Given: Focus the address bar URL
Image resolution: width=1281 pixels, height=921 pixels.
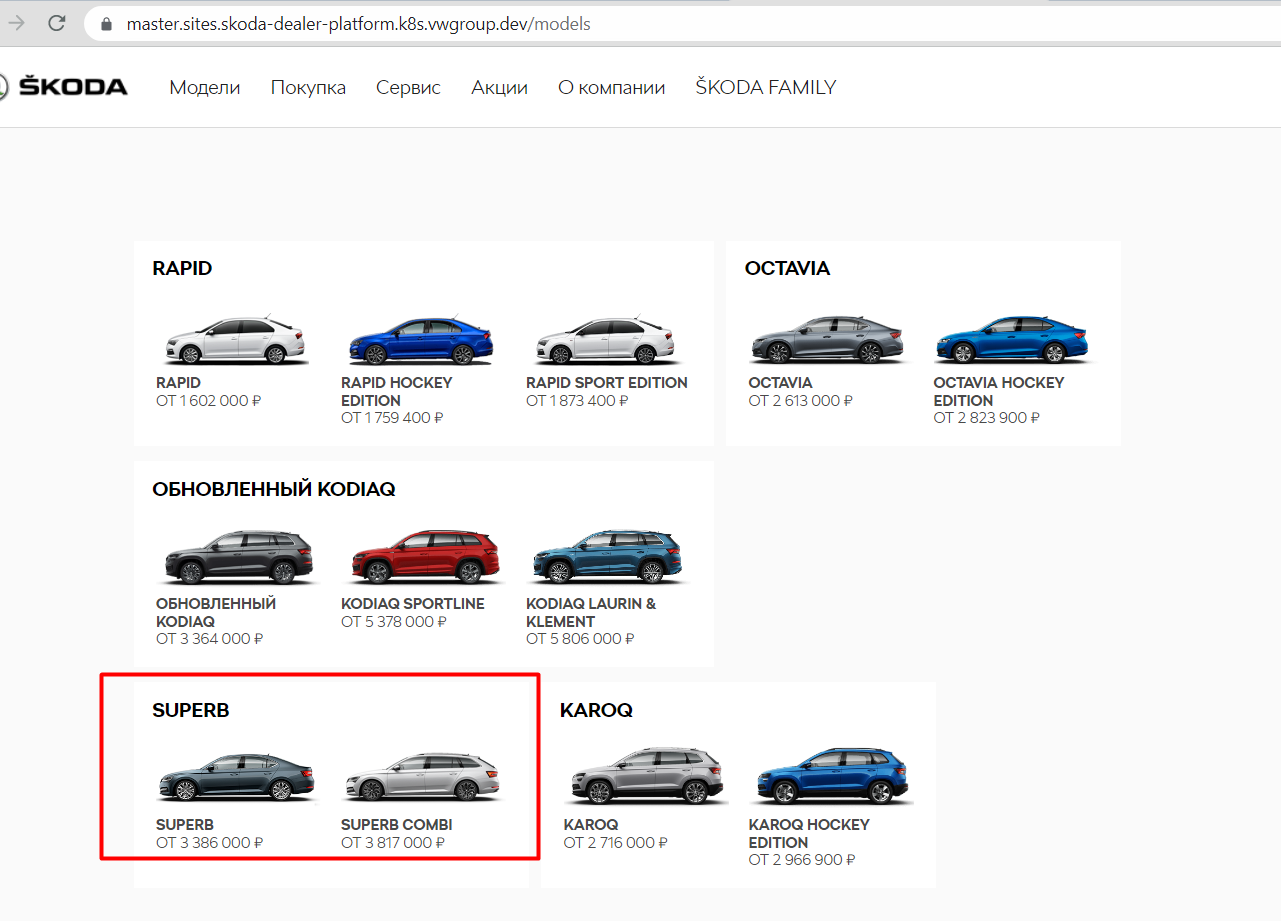Looking at the screenshot, I should coord(358,24).
